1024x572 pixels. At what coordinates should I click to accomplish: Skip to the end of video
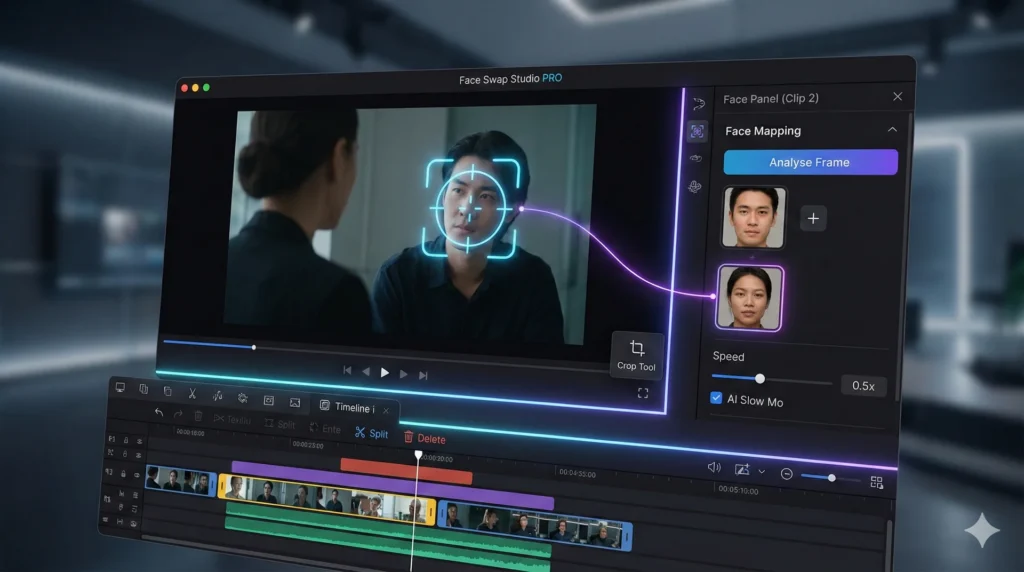coord(423,375)
